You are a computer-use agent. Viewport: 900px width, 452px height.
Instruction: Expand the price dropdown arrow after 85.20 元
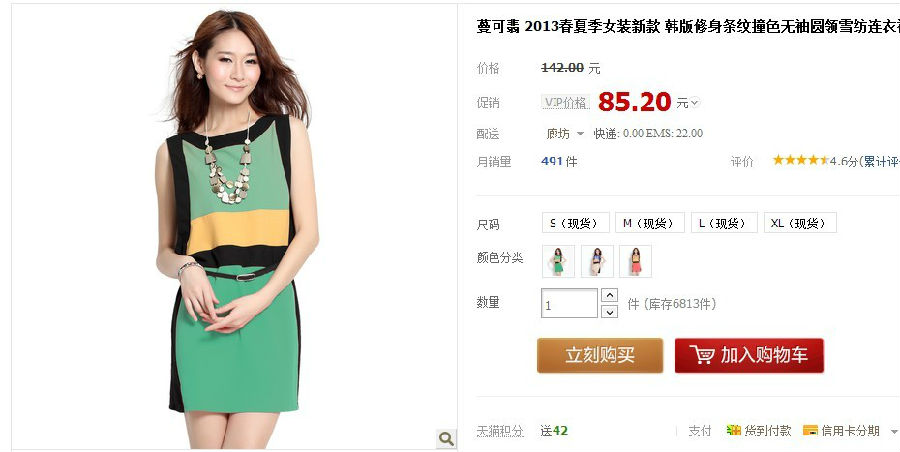695,103
